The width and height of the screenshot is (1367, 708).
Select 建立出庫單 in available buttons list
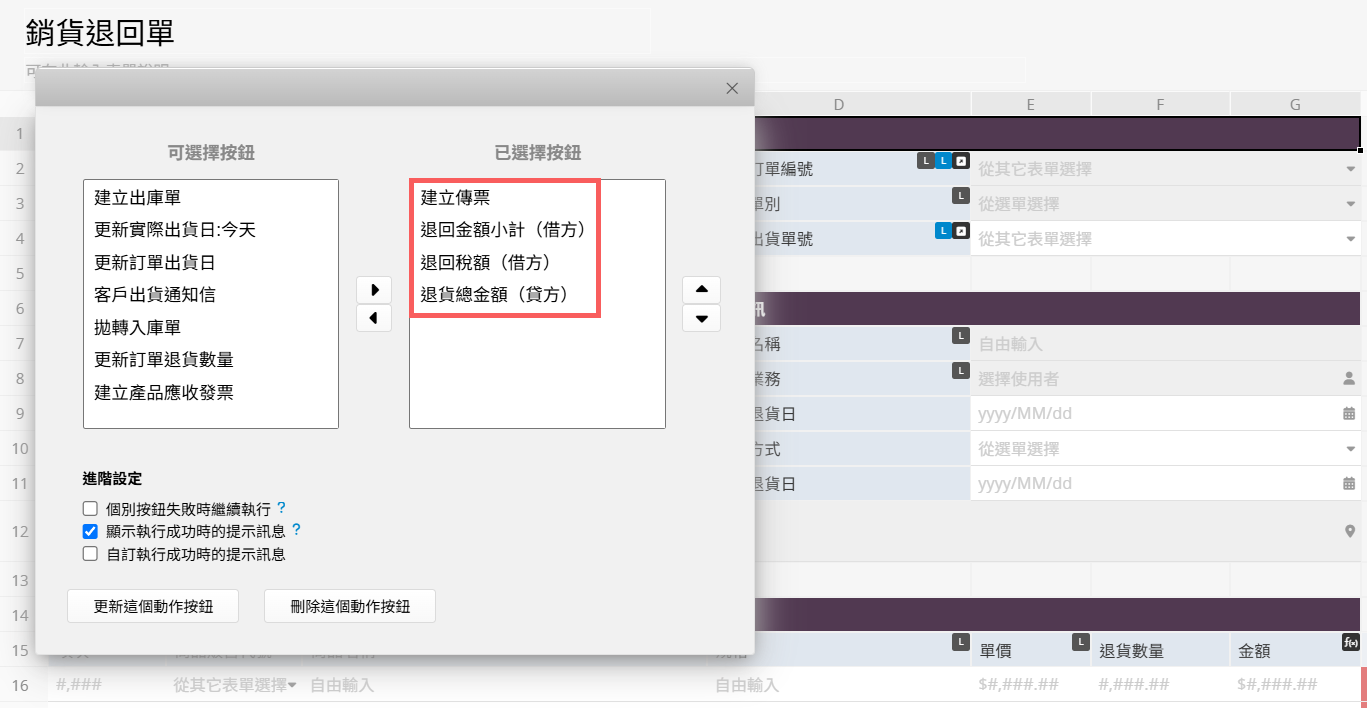(x=211, y=198)
